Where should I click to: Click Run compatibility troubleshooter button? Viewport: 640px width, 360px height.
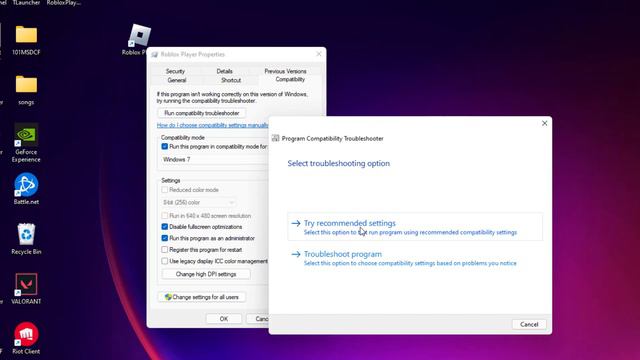point(202,113)
